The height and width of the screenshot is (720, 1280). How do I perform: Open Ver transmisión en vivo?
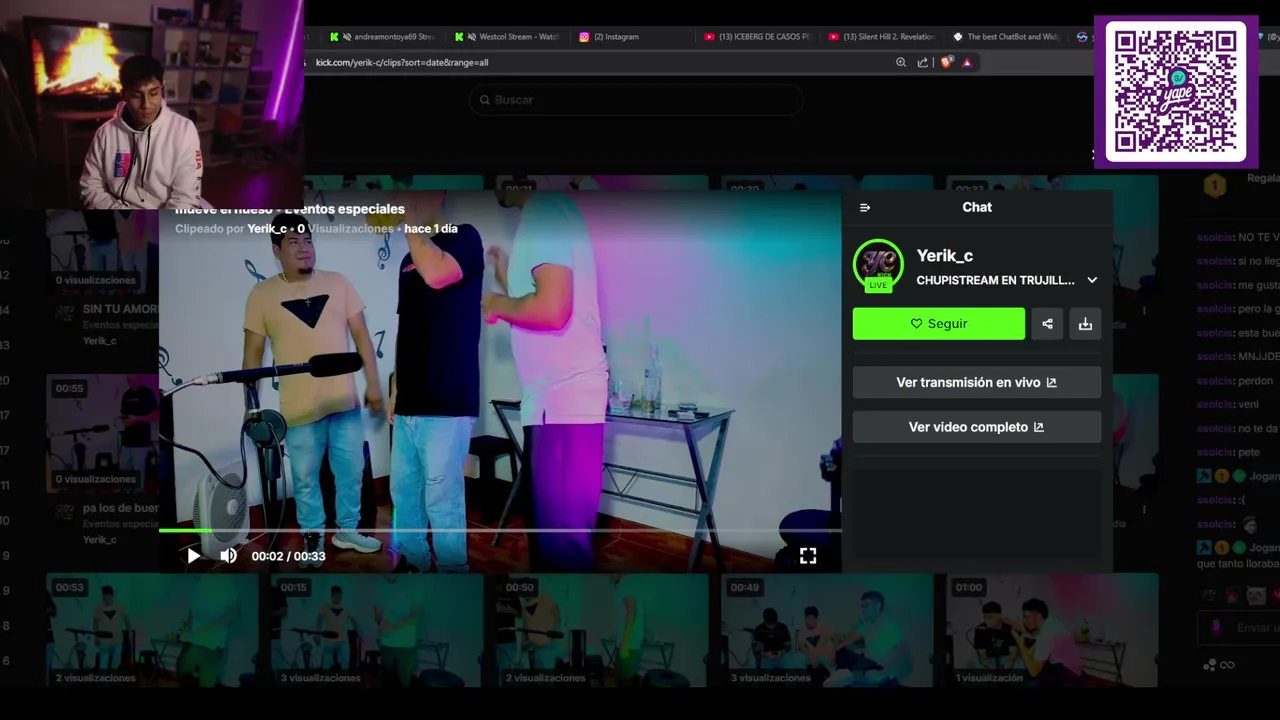[x=977, y=382]
